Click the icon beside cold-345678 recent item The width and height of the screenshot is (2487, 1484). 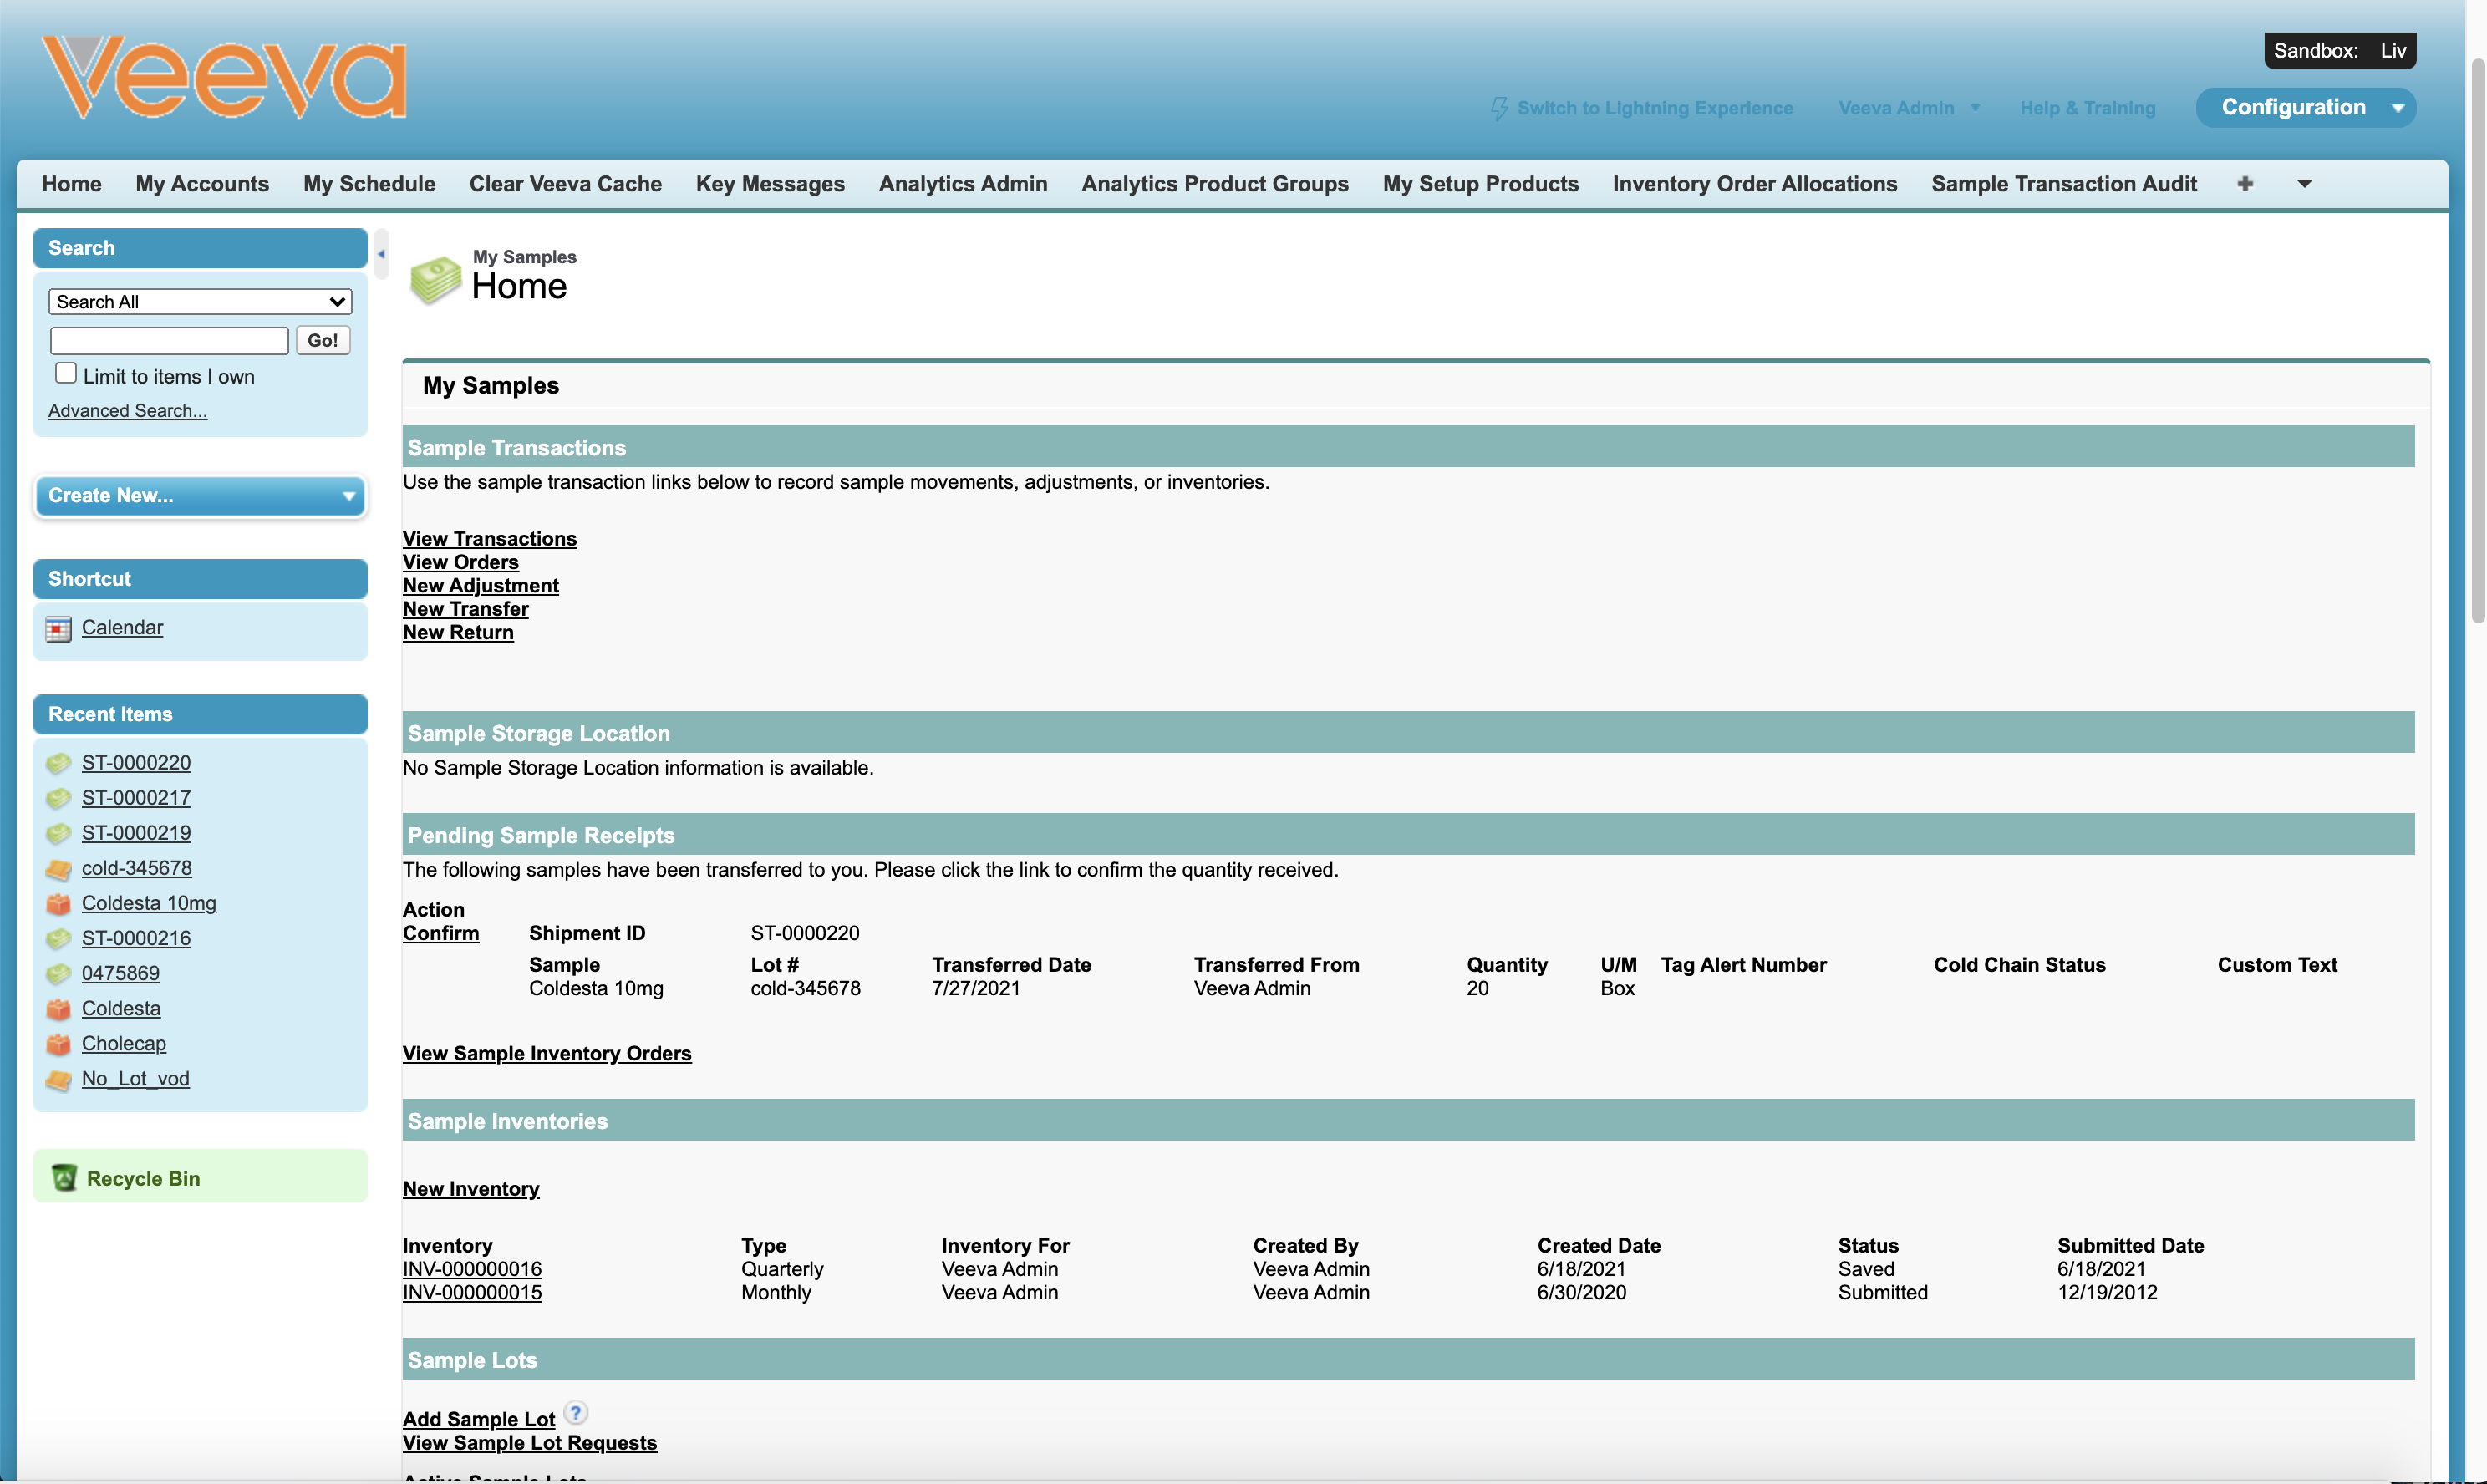coord(59,869)
